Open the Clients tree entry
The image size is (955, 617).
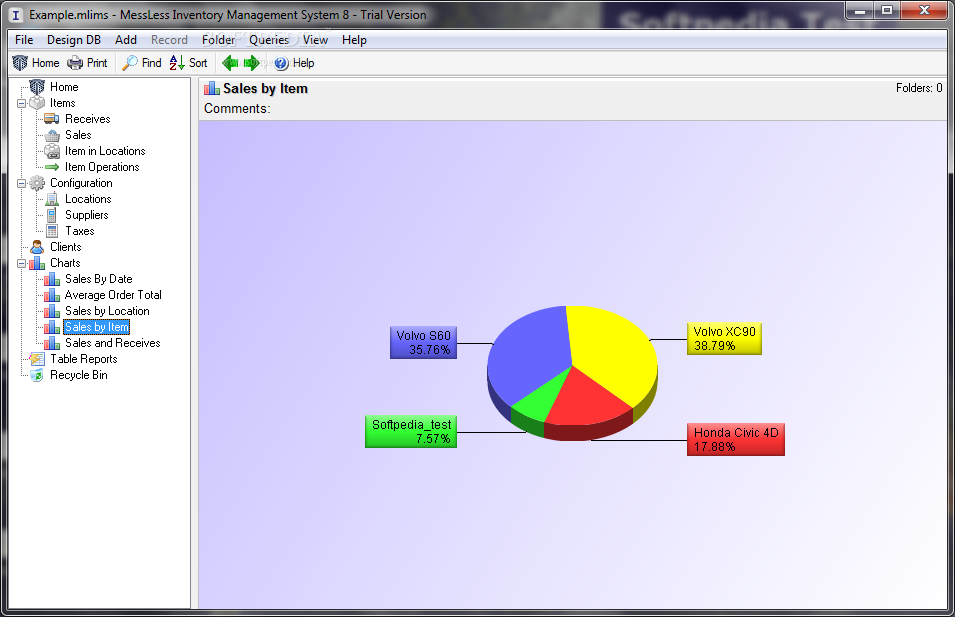pos(65,247)
